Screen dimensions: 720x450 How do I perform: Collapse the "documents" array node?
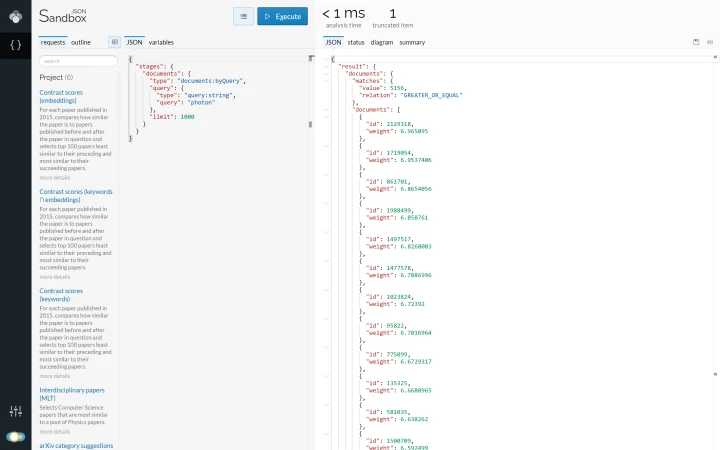point(326,110)
